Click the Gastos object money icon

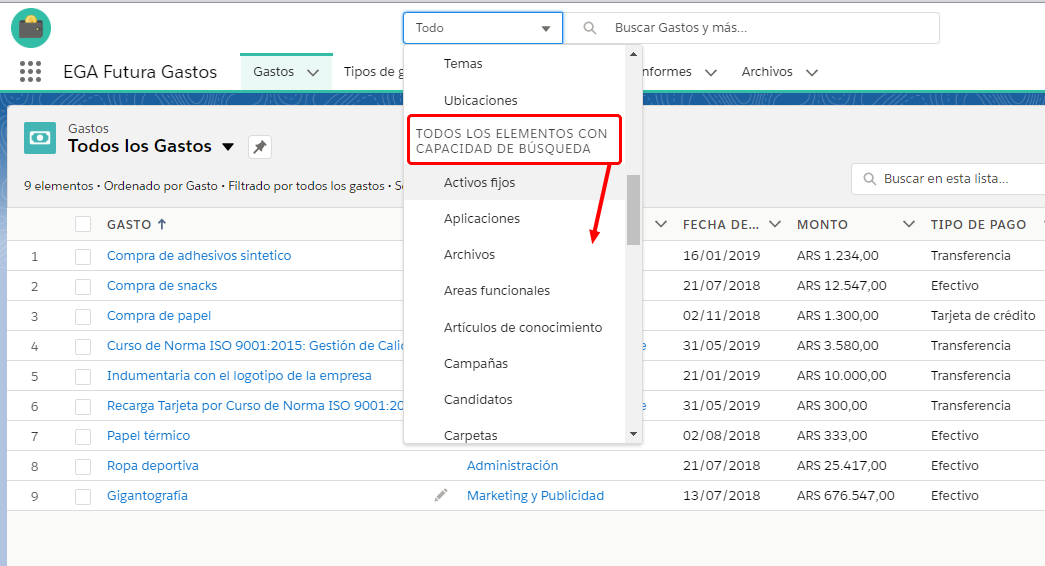coord(40,138)
